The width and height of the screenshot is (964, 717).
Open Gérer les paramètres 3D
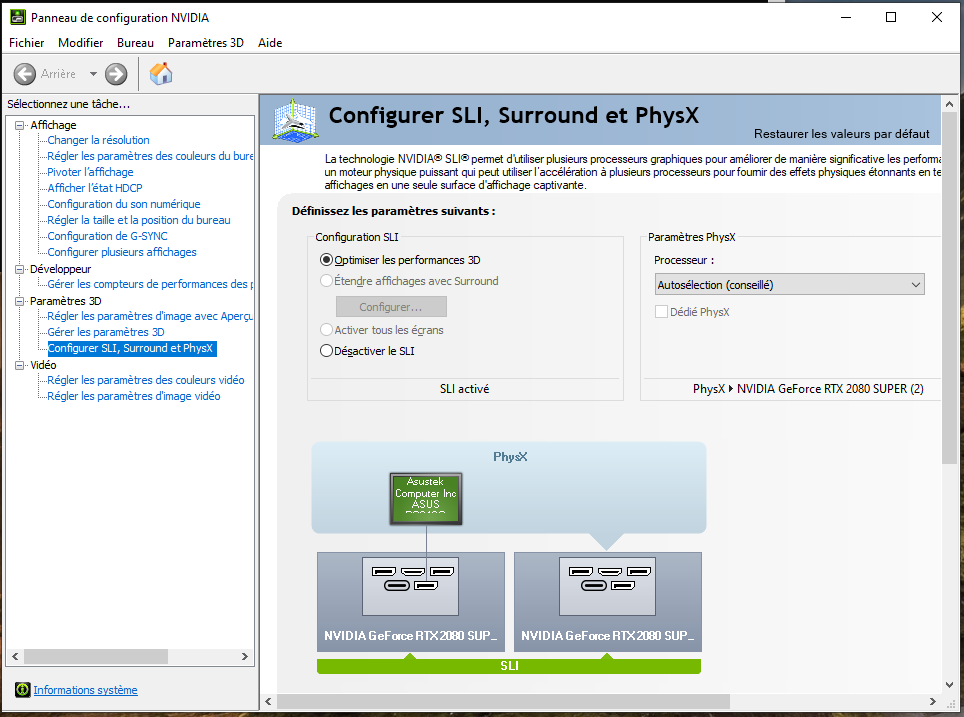[106, 332]
